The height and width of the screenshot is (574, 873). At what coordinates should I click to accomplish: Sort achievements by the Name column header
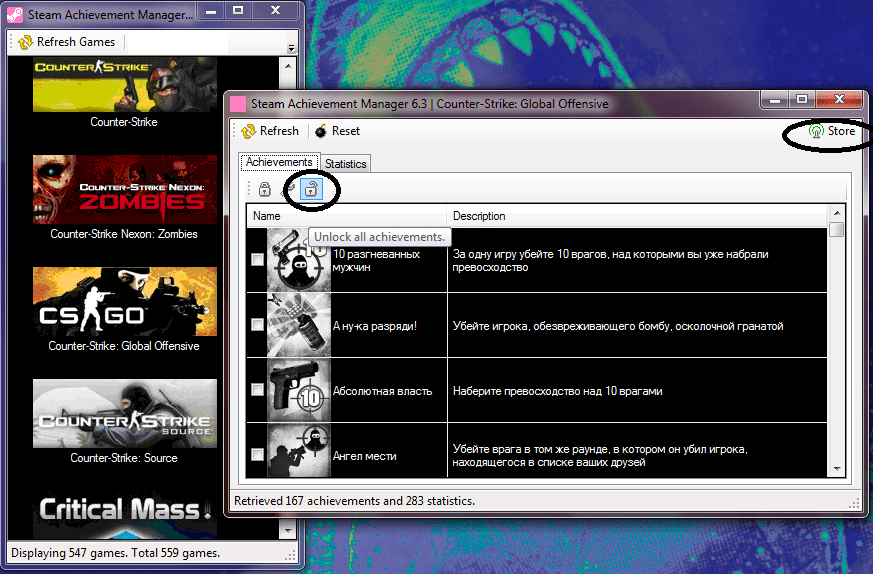point(346,216)
